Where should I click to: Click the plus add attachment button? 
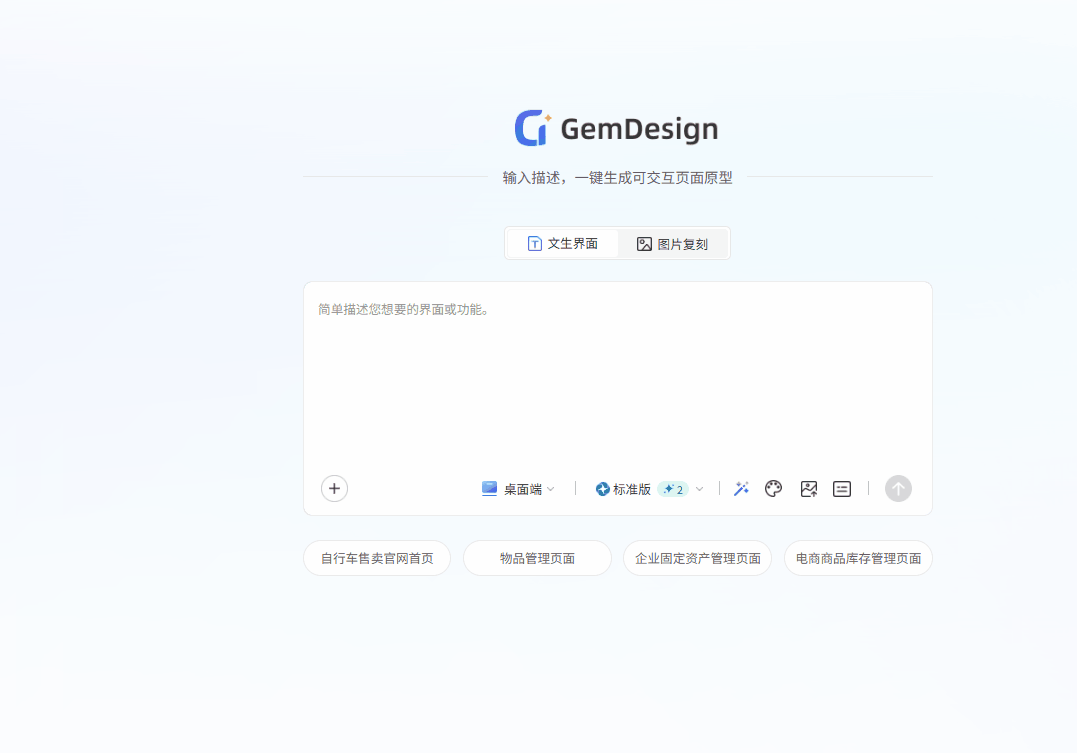(334, 488)
